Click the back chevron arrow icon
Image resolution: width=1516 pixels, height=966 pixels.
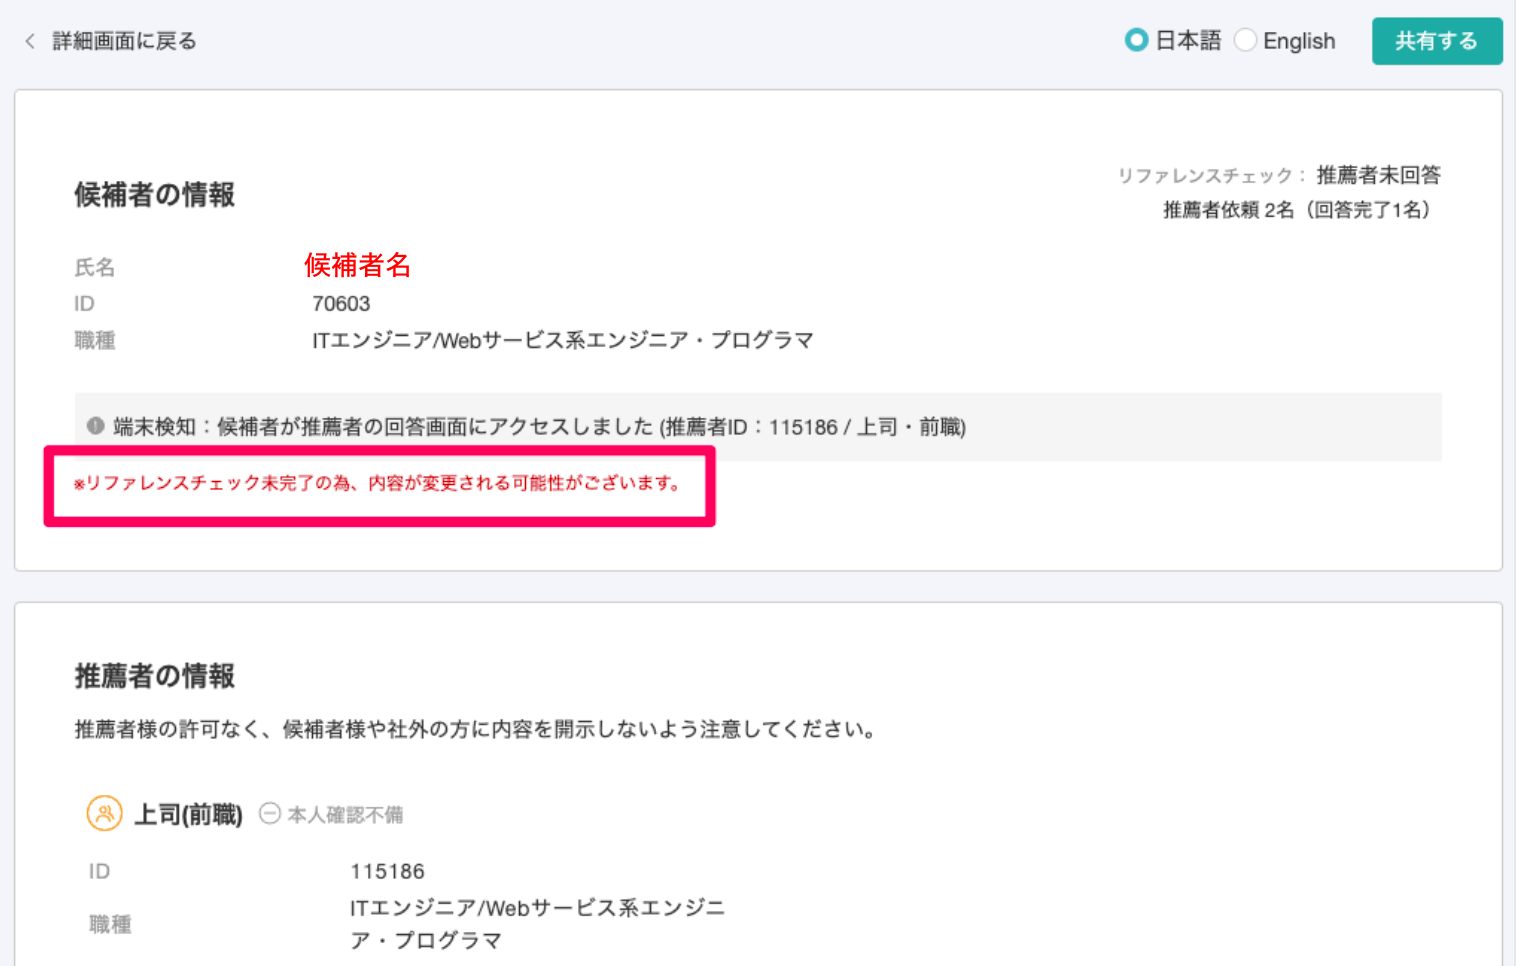(30, 41)
